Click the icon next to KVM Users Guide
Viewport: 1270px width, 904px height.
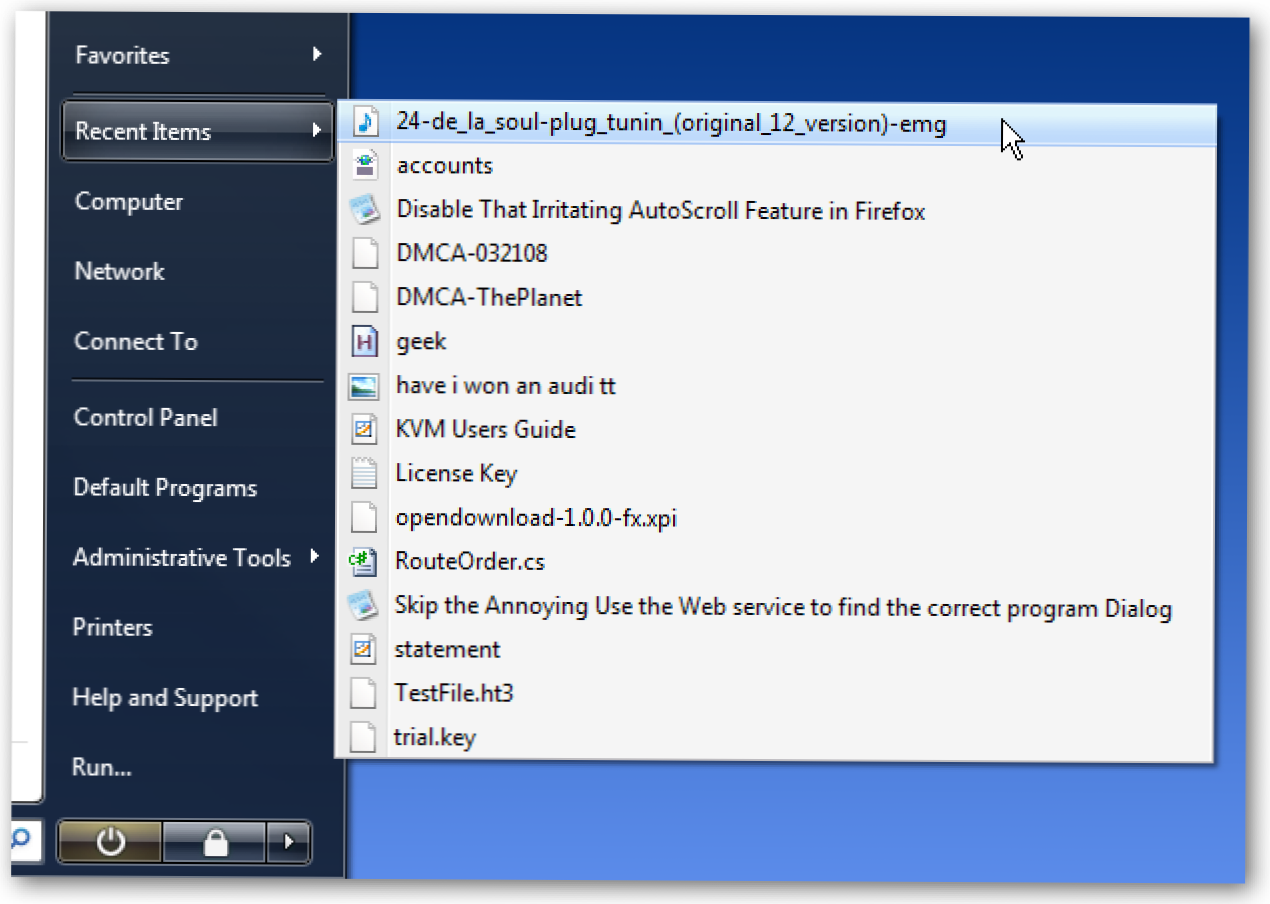(x=364, y=430)
